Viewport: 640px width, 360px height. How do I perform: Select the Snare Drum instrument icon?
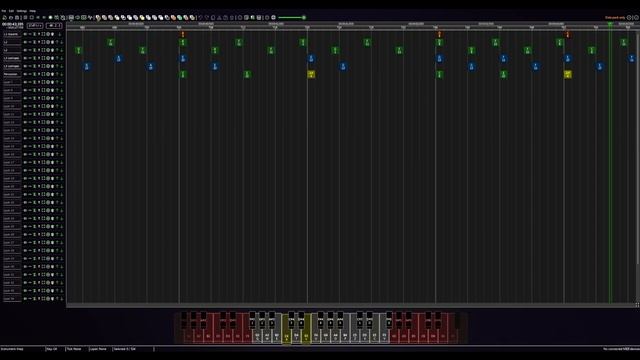[117, 18]
